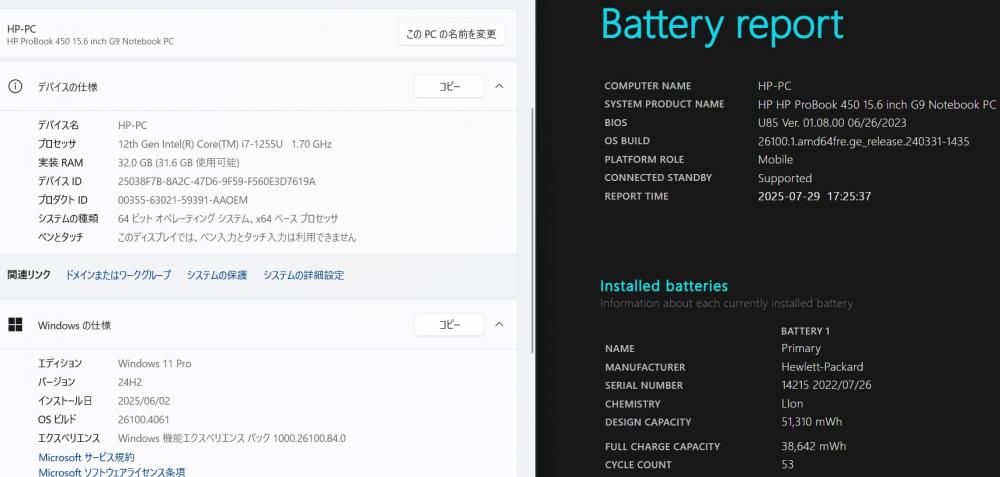This screenshot has height=477, width=1000.
Task: Select the product ID 00355-63021-59391-AAOEM
Action: (182, 200)
